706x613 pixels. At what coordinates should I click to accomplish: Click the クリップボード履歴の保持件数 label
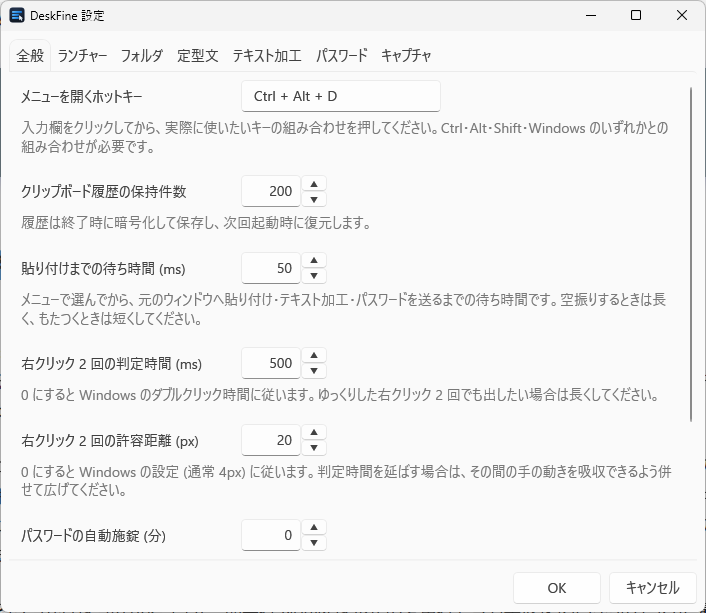point(104,191)
